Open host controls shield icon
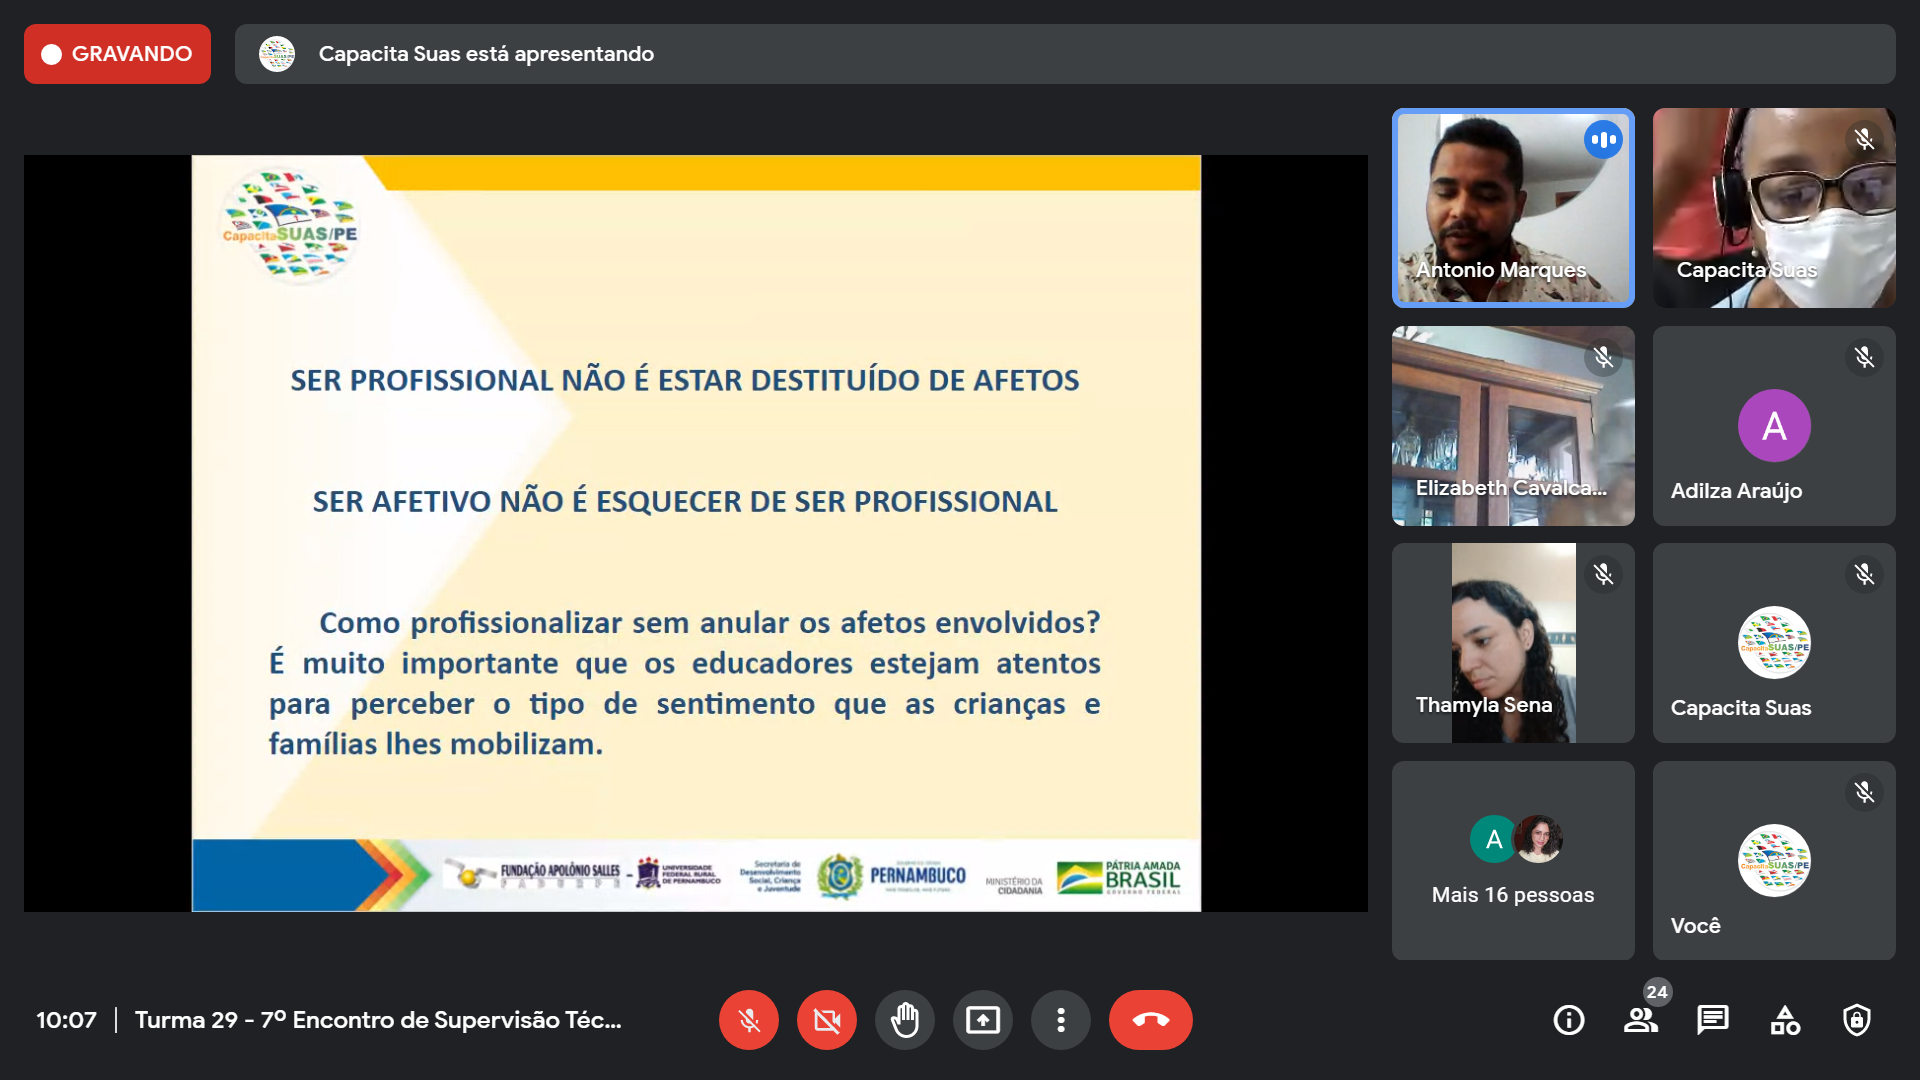This screenshot has width=1920, height=1080. [x=1856, y=1020]
